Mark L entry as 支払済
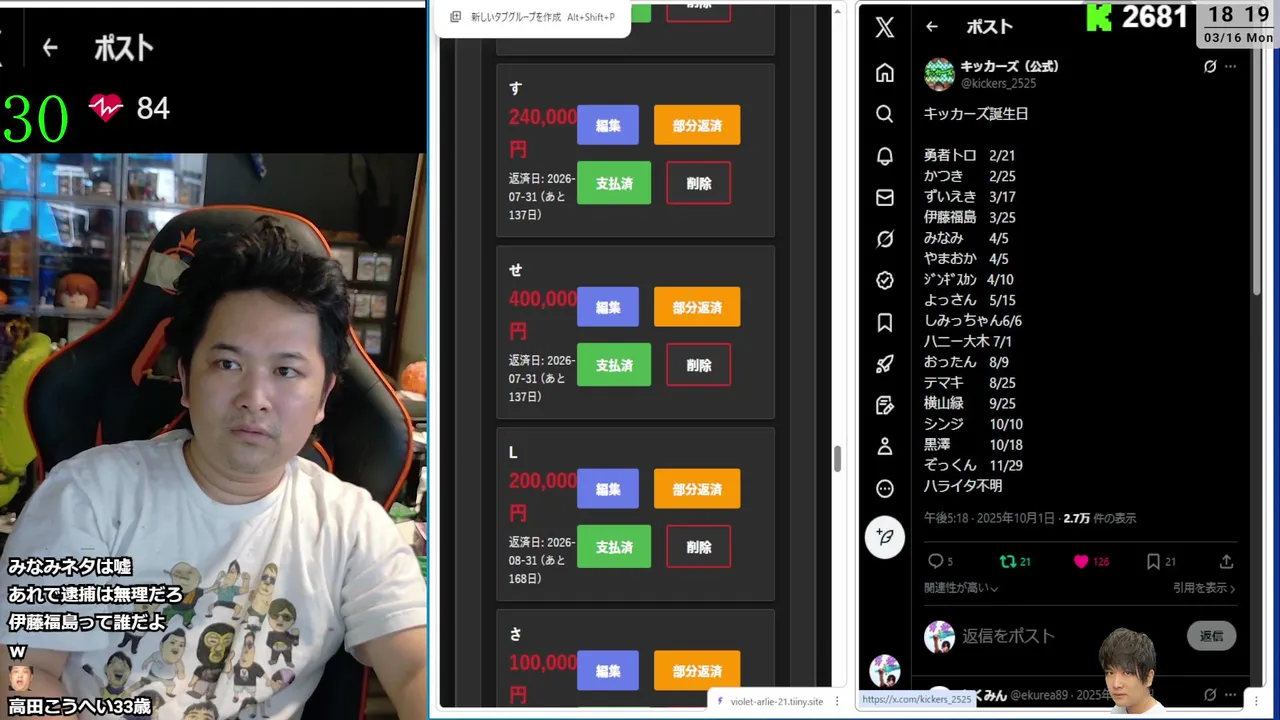 (x=614, y=547)
